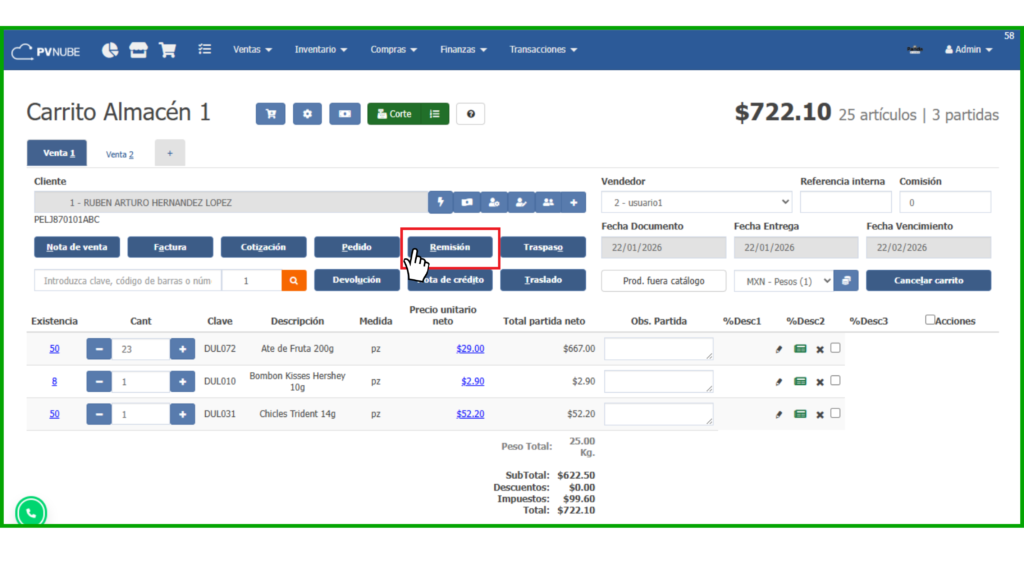Open the $29.00 unit price link

click(470, 349)
